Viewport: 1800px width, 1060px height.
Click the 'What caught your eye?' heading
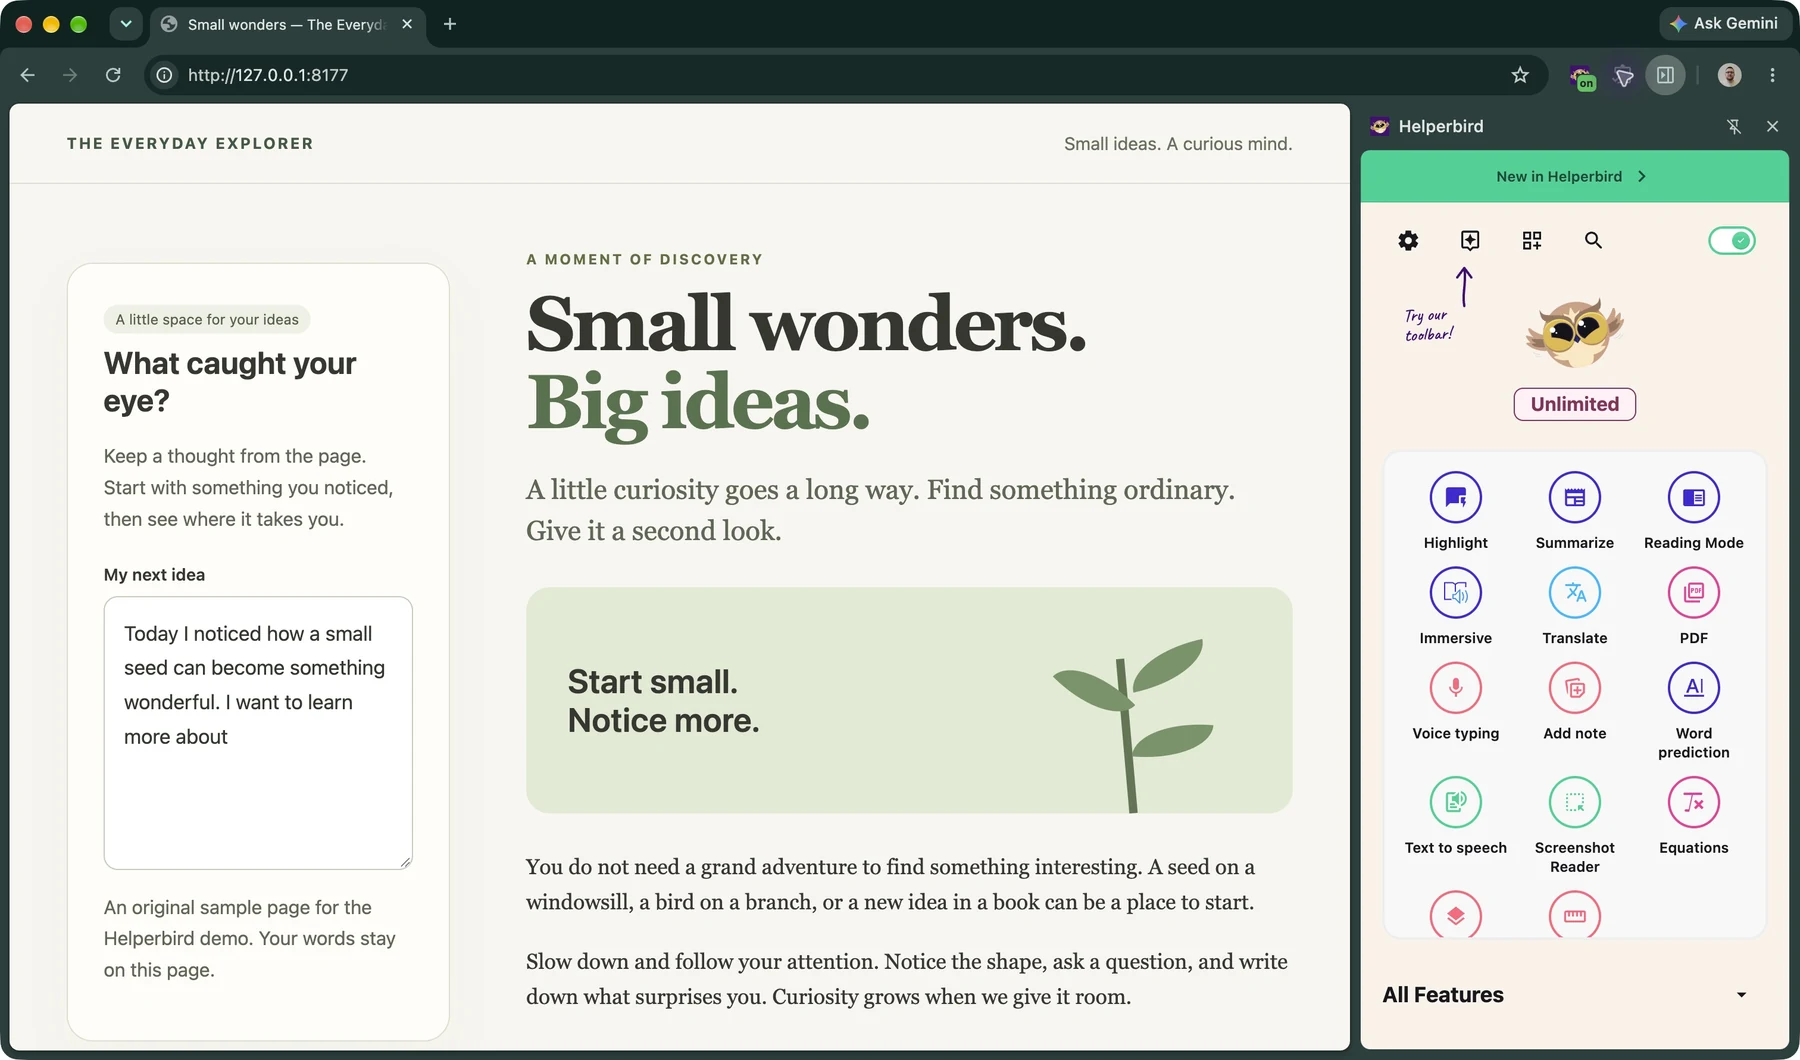230,382
